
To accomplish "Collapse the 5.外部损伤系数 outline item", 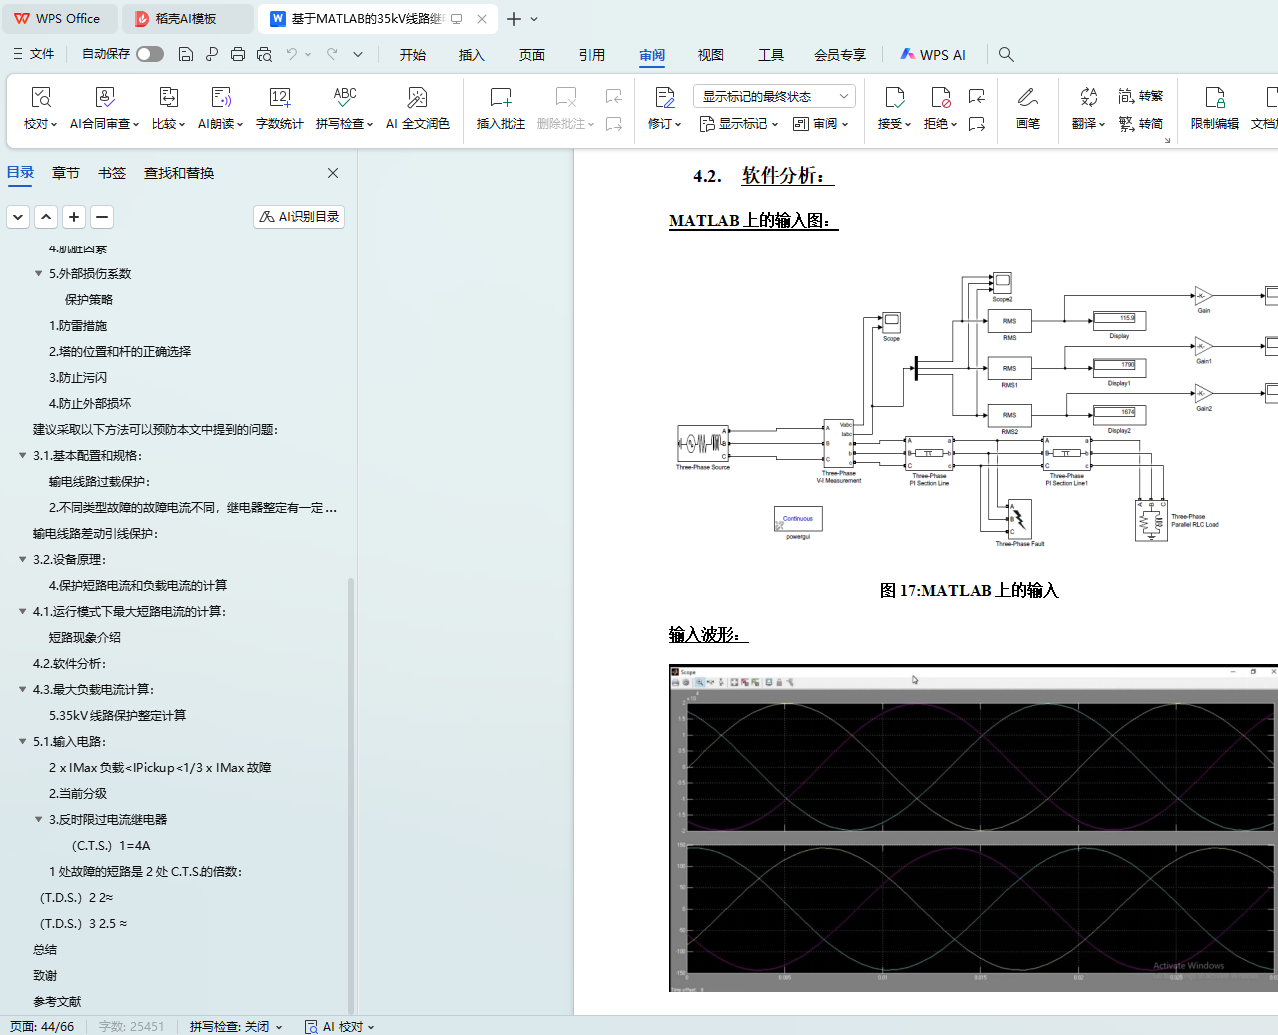I will coord(39,274).
